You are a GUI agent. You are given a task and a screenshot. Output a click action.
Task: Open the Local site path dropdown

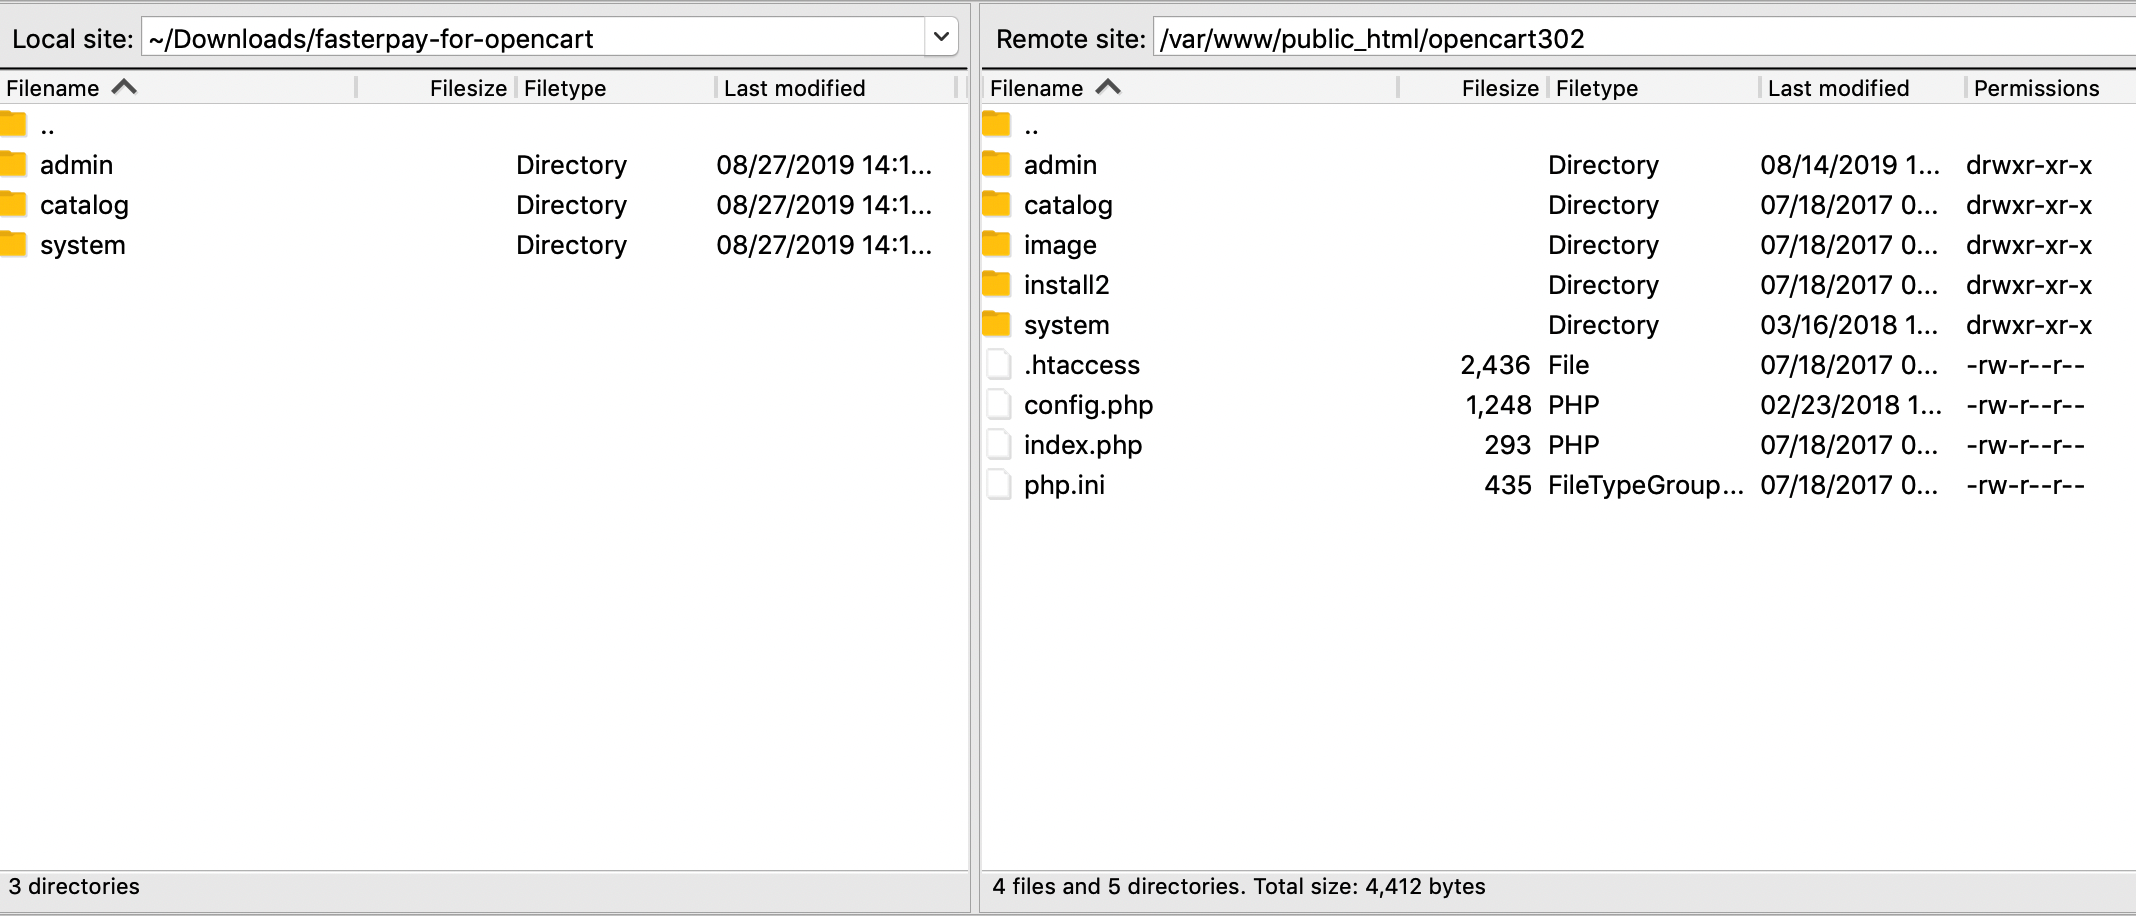(x=941, y=38)
